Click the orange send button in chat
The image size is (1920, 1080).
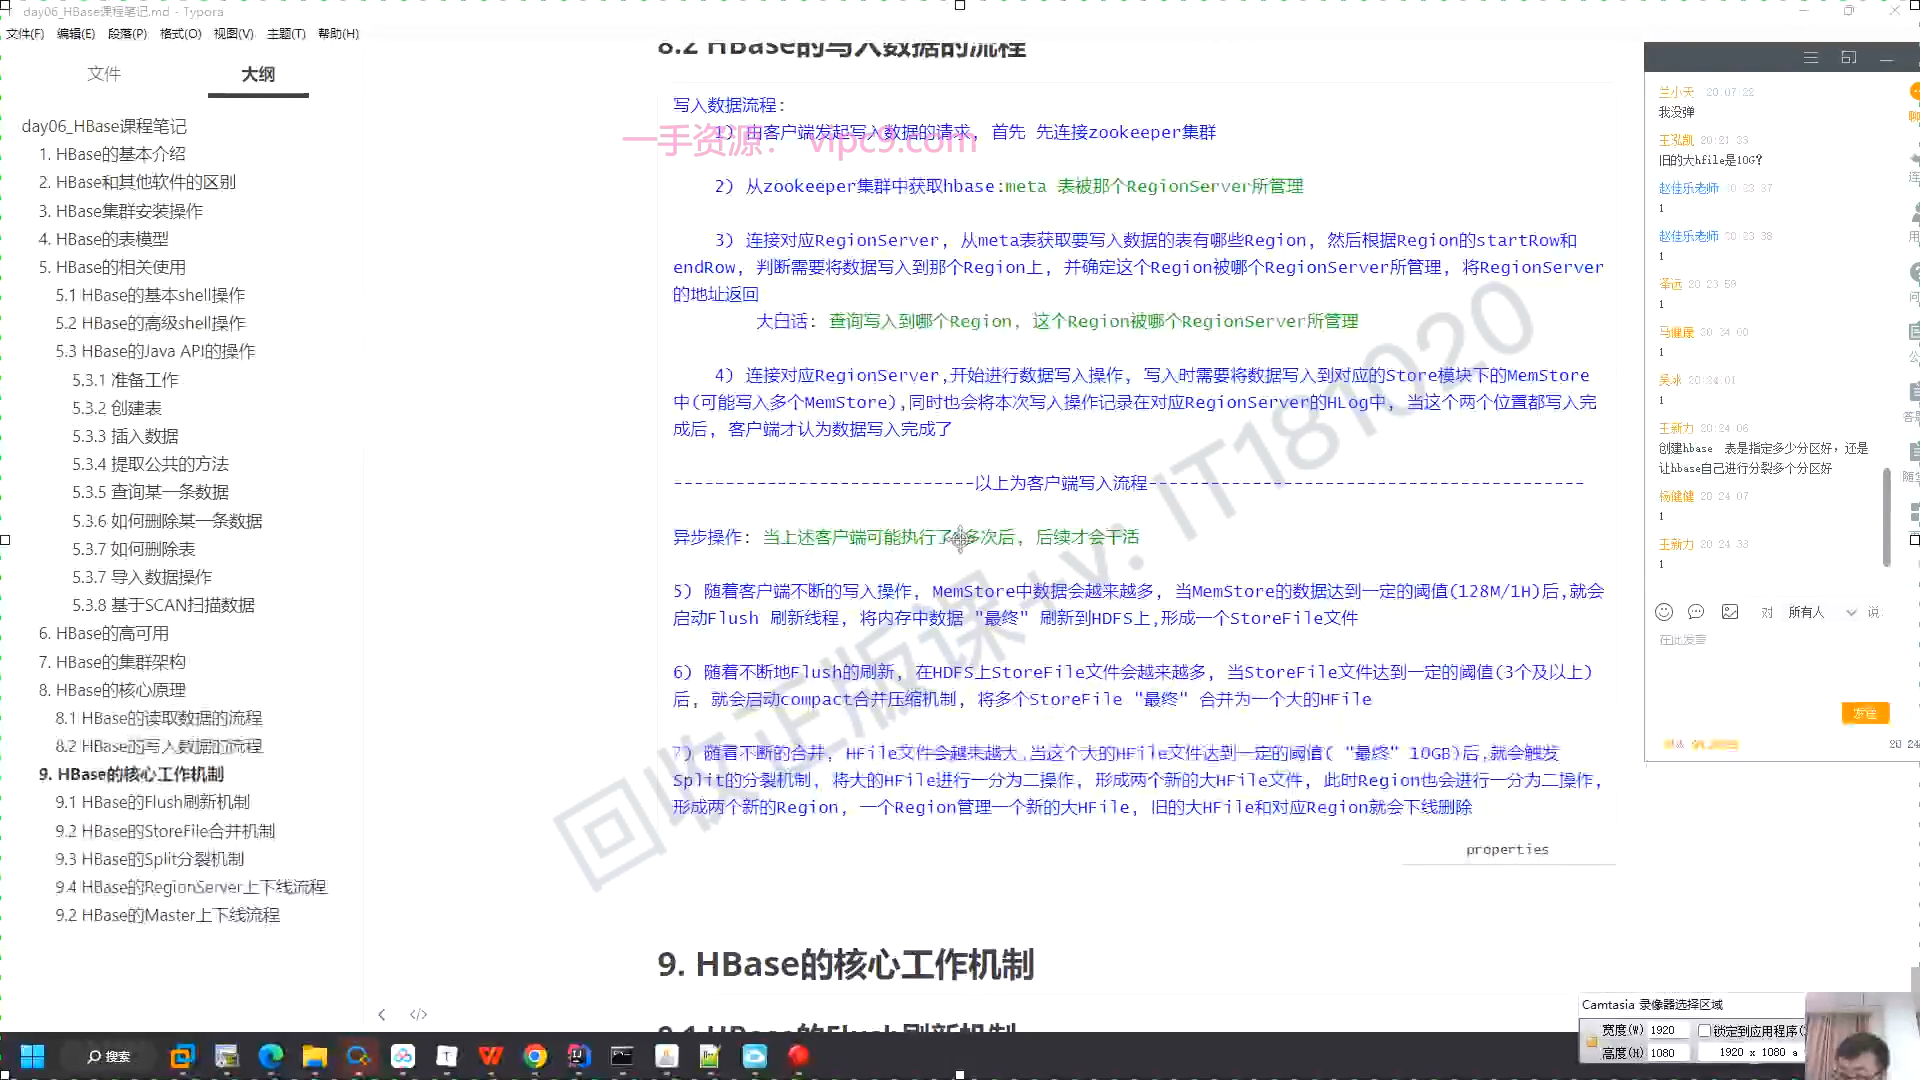(1865, 713)
